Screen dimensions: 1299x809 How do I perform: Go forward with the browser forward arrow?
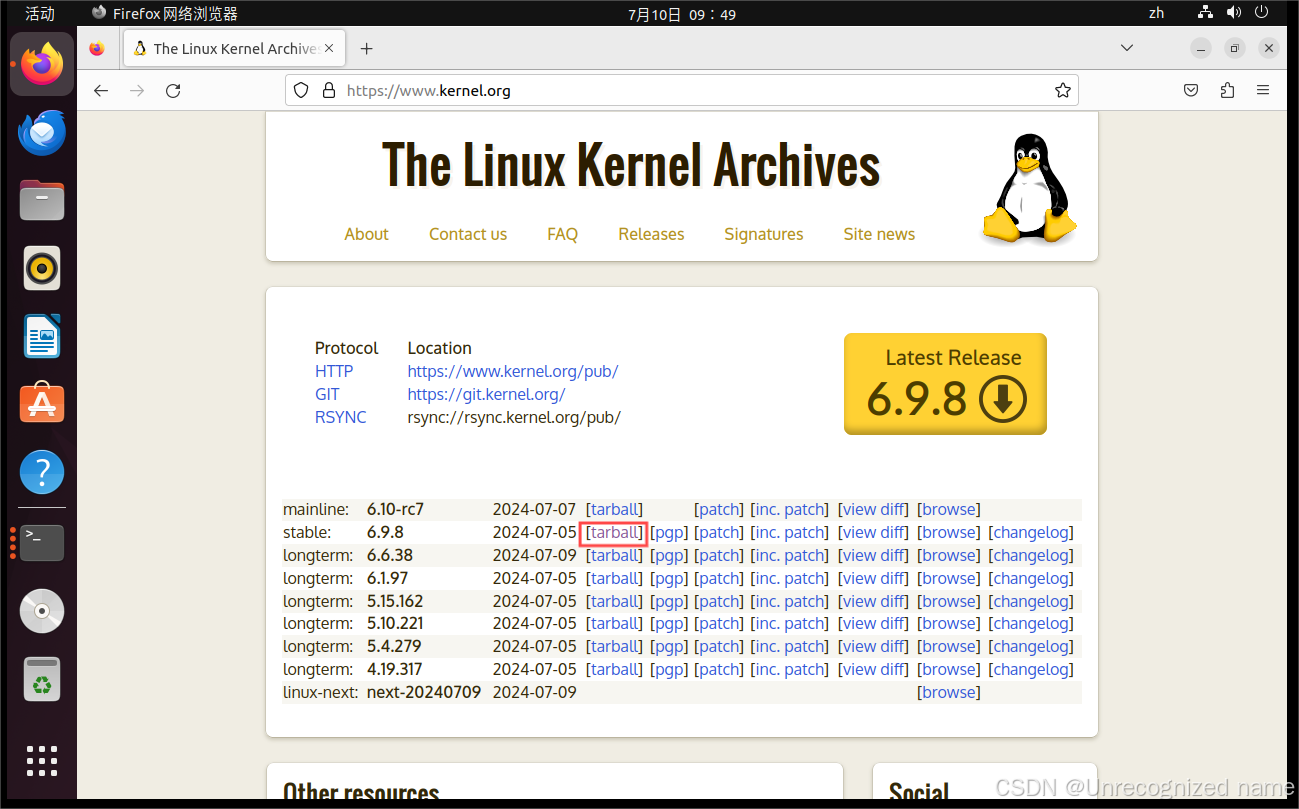pyautogui.click(x=137, y=90)
